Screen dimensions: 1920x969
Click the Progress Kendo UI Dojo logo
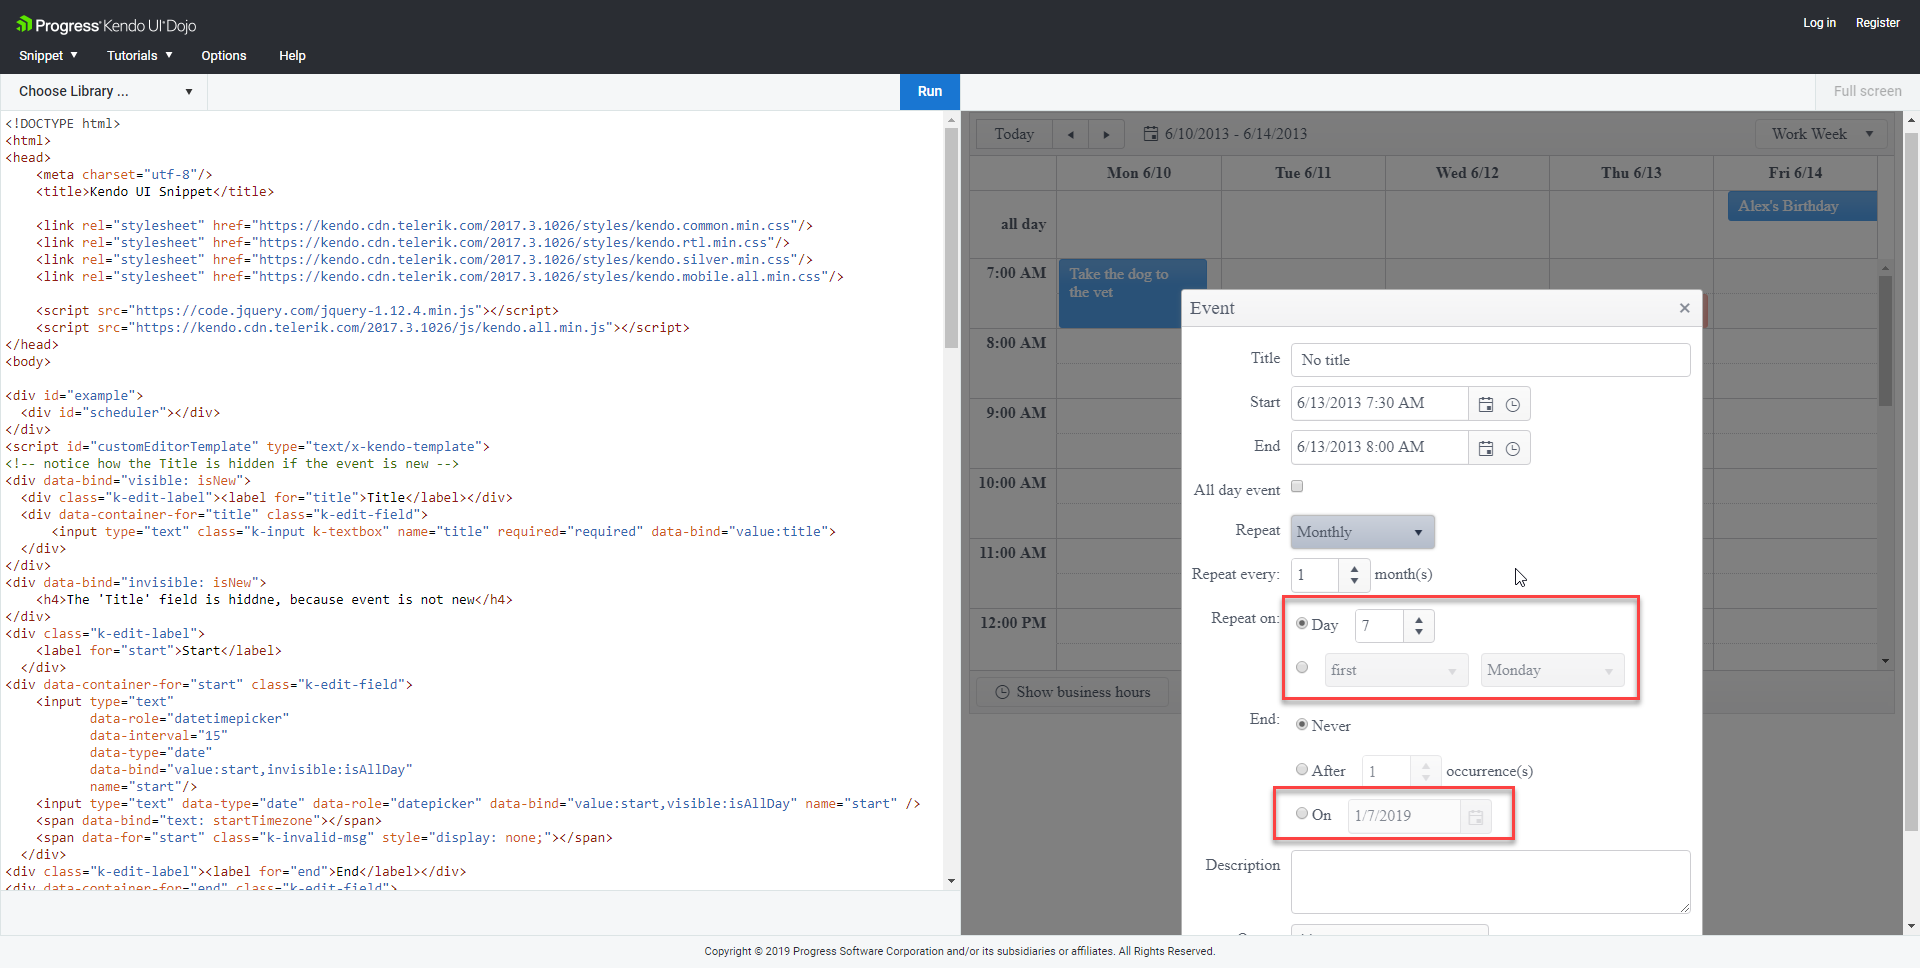[x=106, y=25]
